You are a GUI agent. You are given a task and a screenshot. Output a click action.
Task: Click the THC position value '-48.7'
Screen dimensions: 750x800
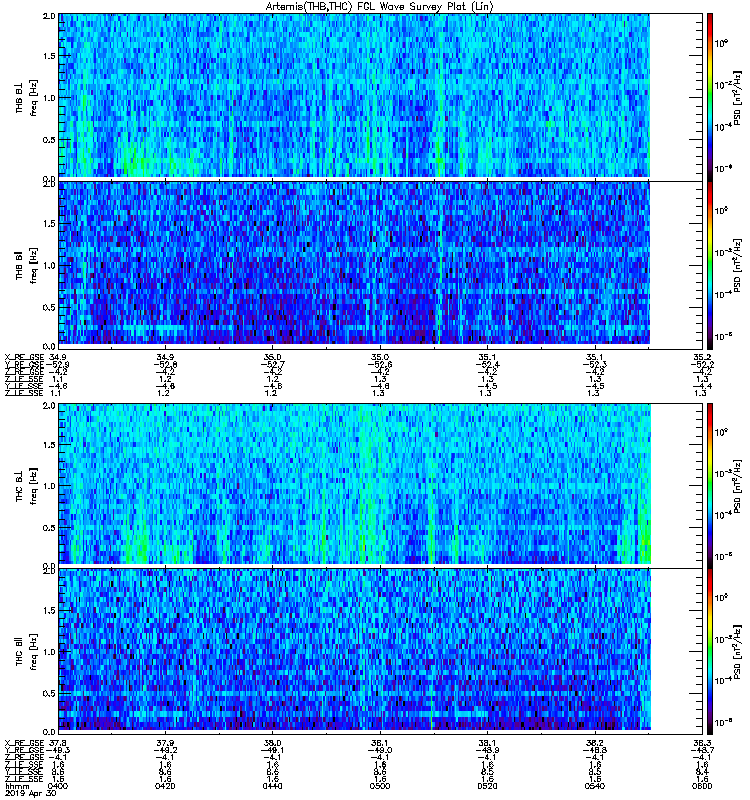702,751
